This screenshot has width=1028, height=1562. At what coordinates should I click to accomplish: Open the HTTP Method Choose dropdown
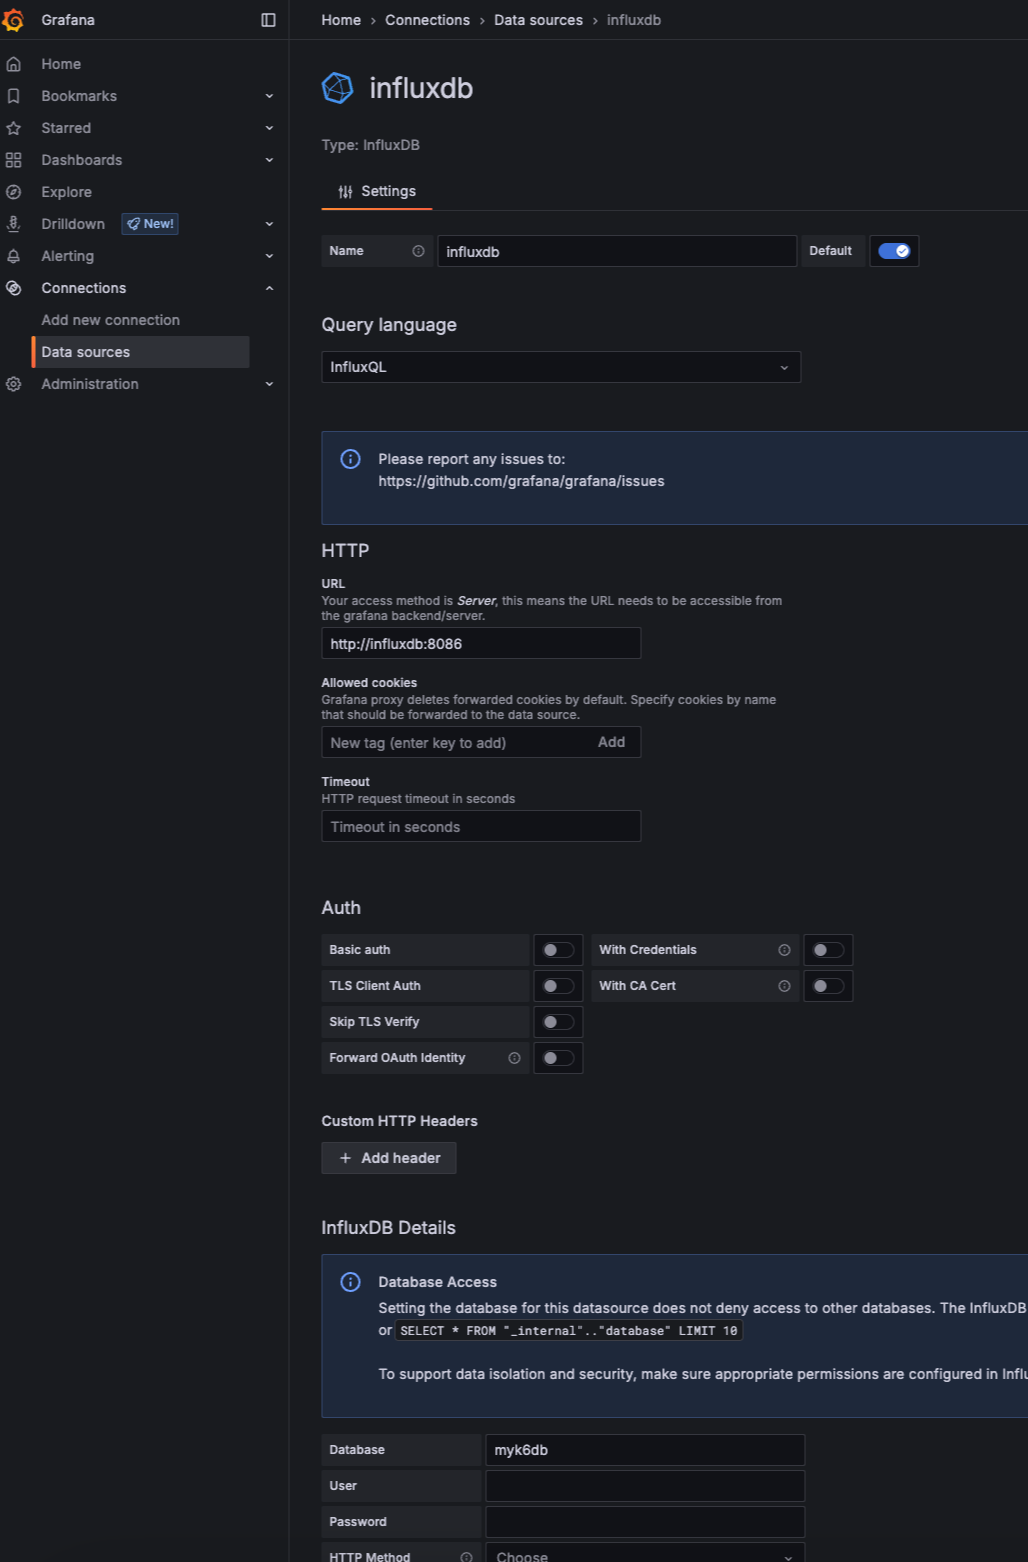point(645,1554)
